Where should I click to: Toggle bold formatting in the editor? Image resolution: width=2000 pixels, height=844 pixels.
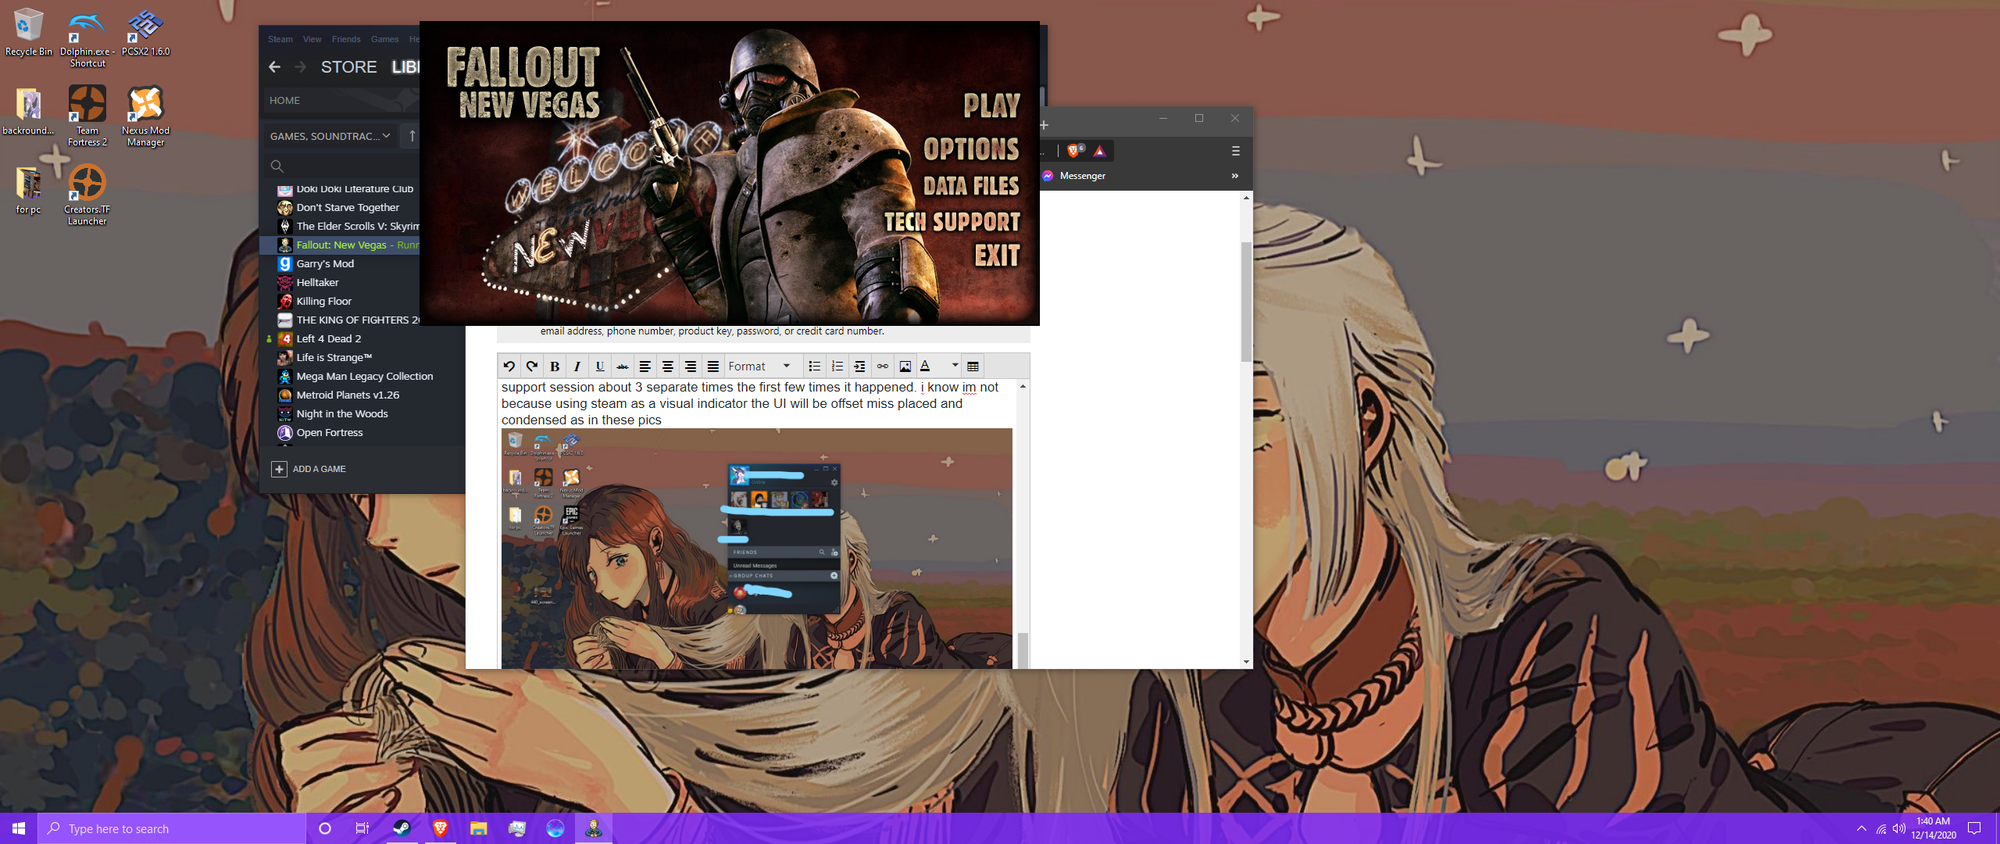pyautogui.click(x=555, y=366)
